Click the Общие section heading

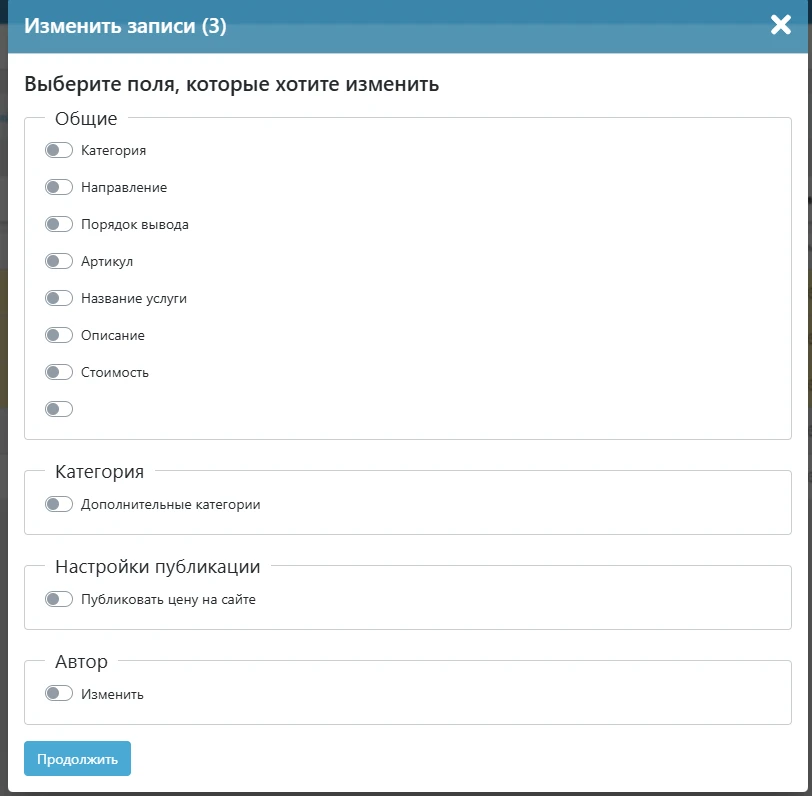(86, 119)
